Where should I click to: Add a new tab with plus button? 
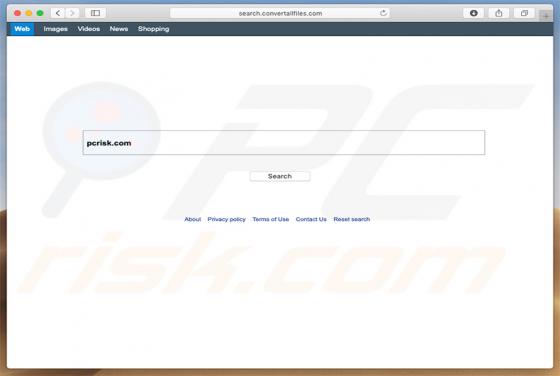[546, 16]
